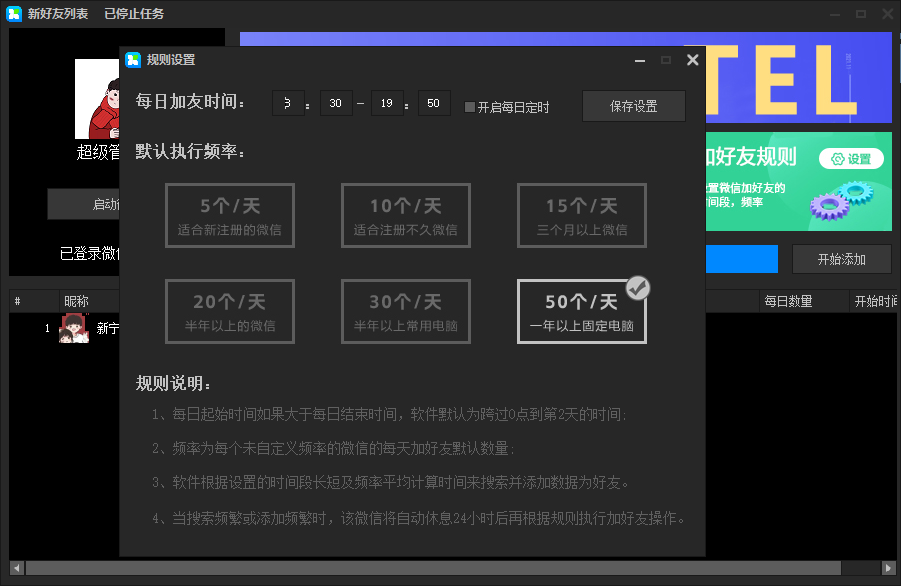Click the blue bar next to 开始添加
Viewport: 901px width, 586px height.
744,258
